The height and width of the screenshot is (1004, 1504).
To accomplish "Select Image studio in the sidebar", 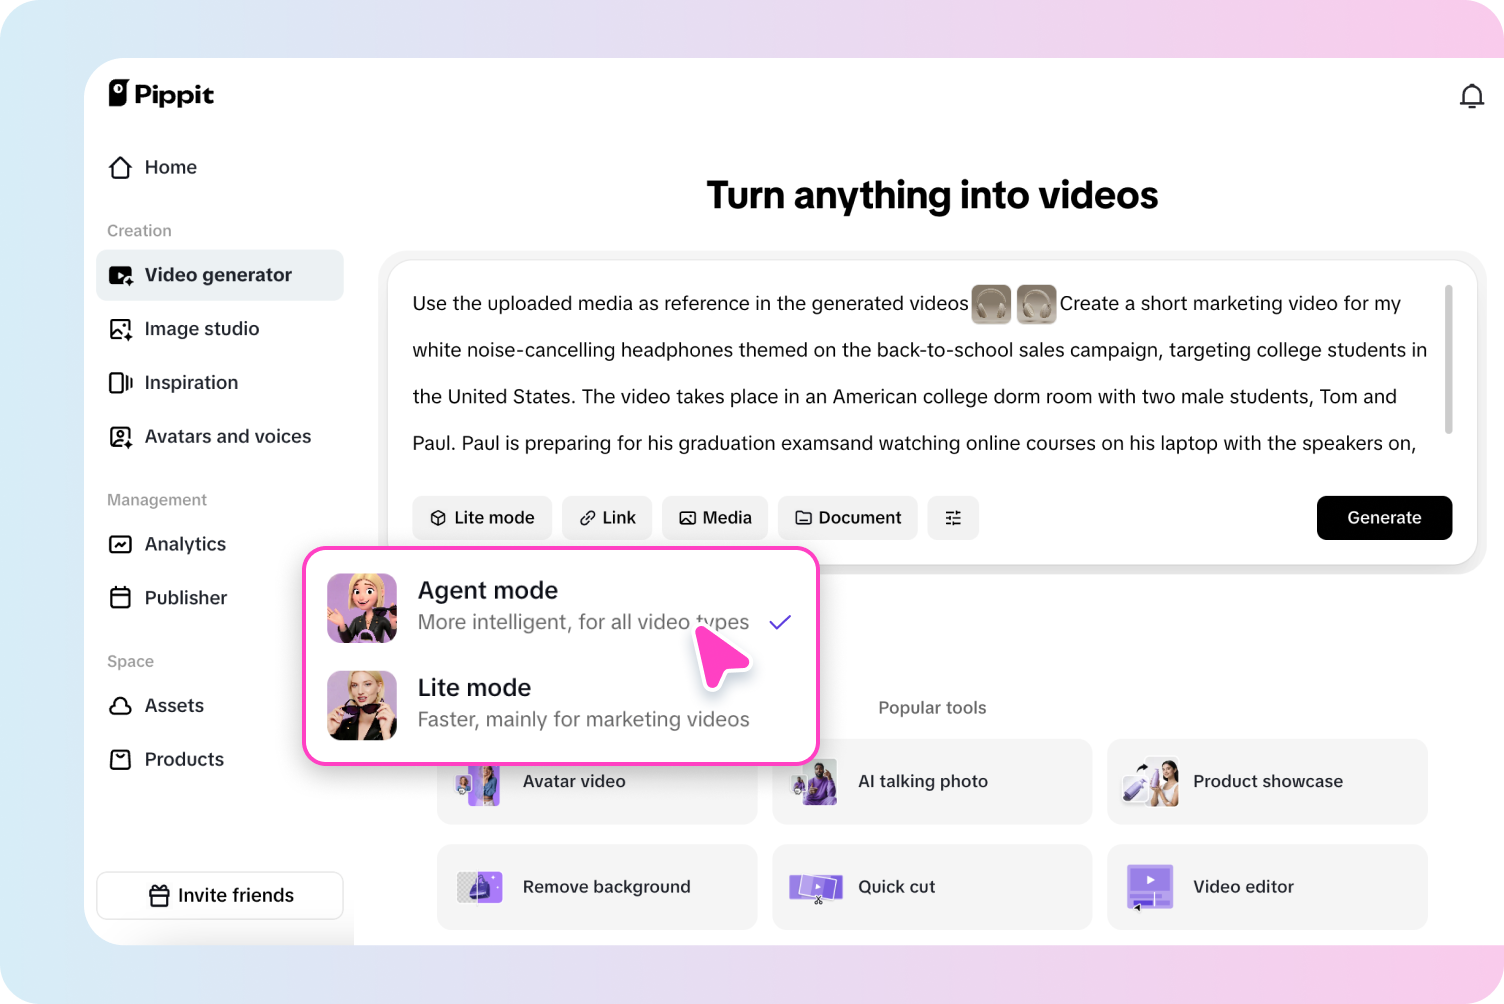I will click(201, 328).
